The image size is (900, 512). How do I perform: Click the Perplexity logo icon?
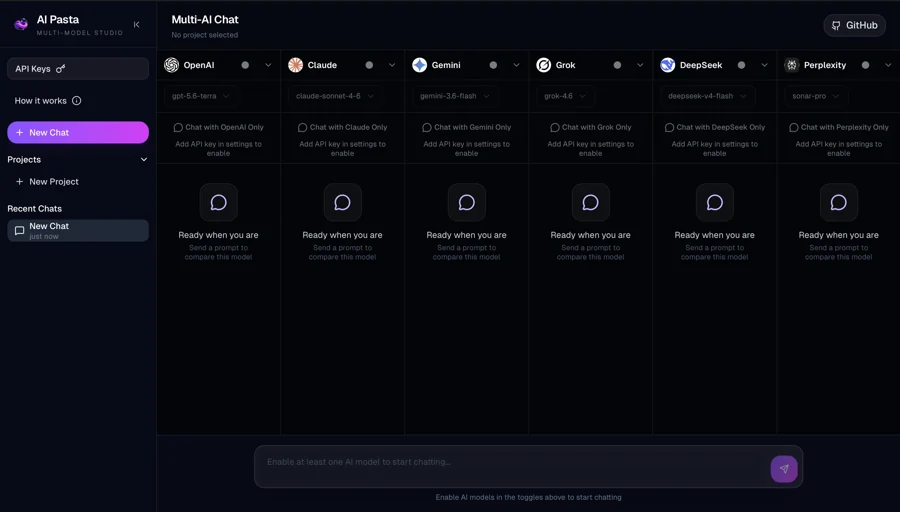[792, 65]
